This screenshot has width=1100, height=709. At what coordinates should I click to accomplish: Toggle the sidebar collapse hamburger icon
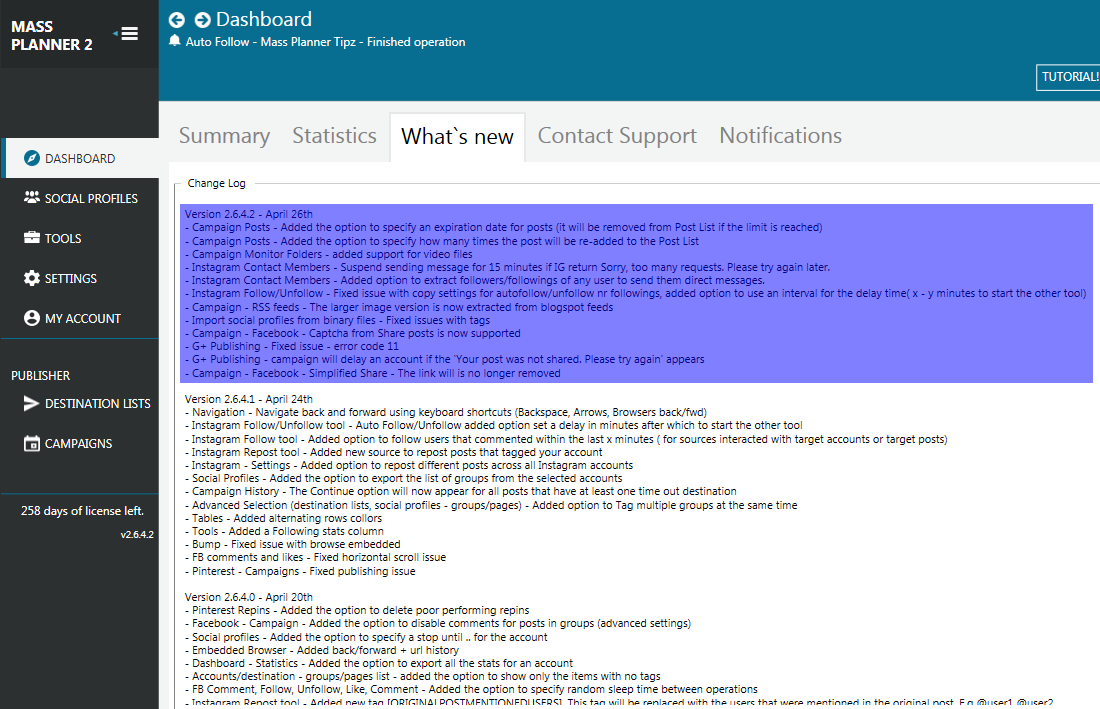pos(127,34)
